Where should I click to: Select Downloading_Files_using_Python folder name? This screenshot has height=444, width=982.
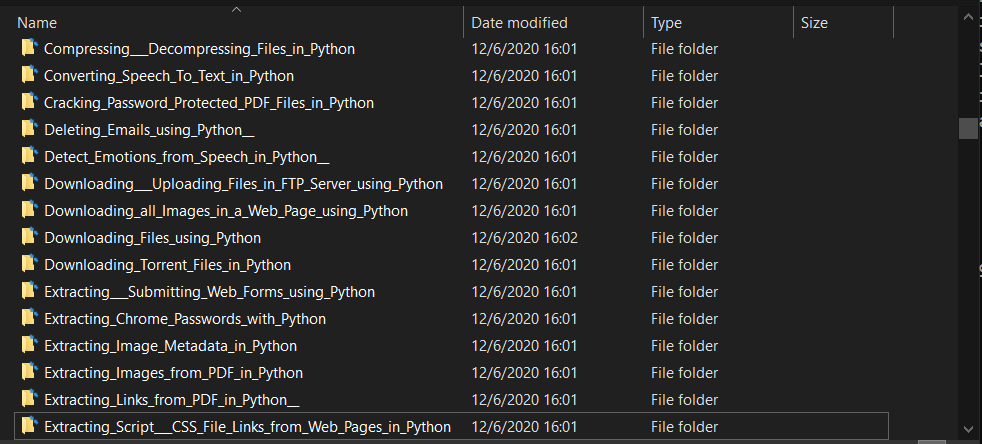(x=152, y=238)
